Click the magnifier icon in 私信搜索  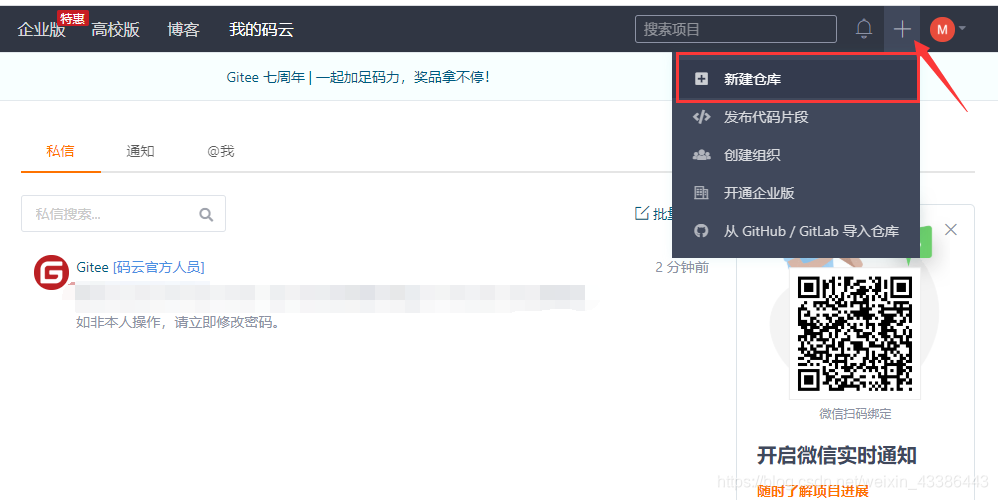click(206, 214)
